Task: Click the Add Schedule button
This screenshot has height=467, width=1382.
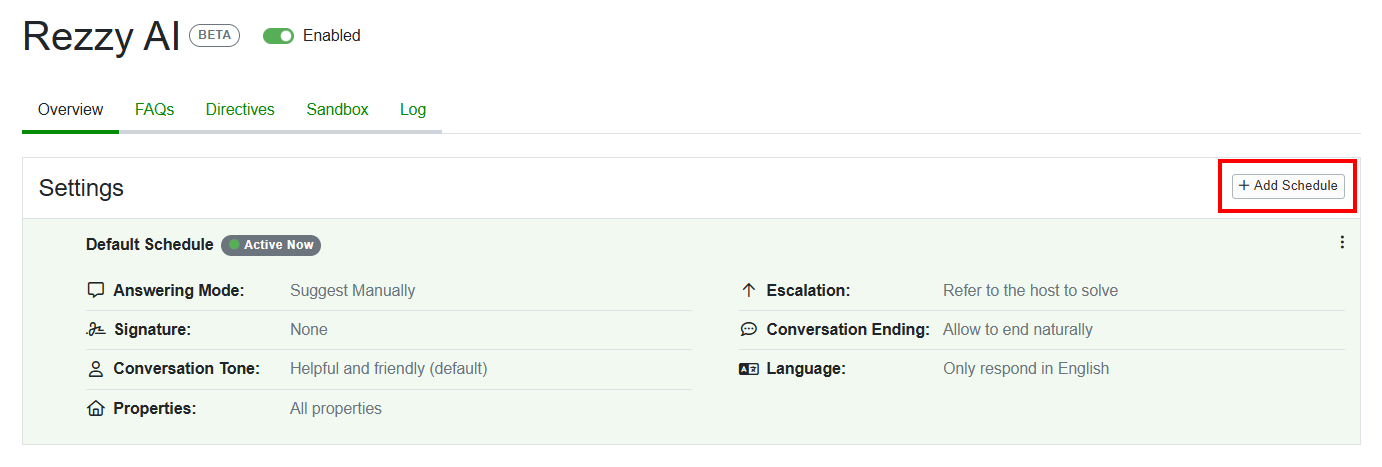Action: [x=1288, y=185]
